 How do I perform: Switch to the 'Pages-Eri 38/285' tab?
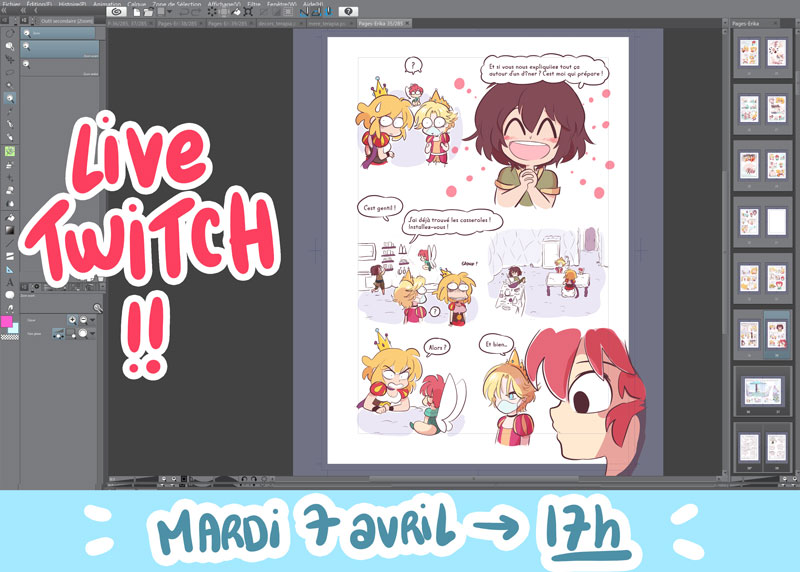click(x=179, y=23)
